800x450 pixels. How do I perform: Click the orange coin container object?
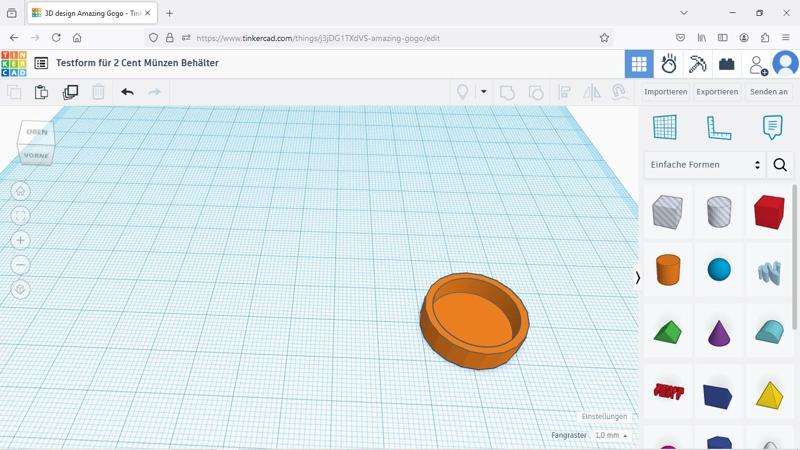tap(474, 320)
